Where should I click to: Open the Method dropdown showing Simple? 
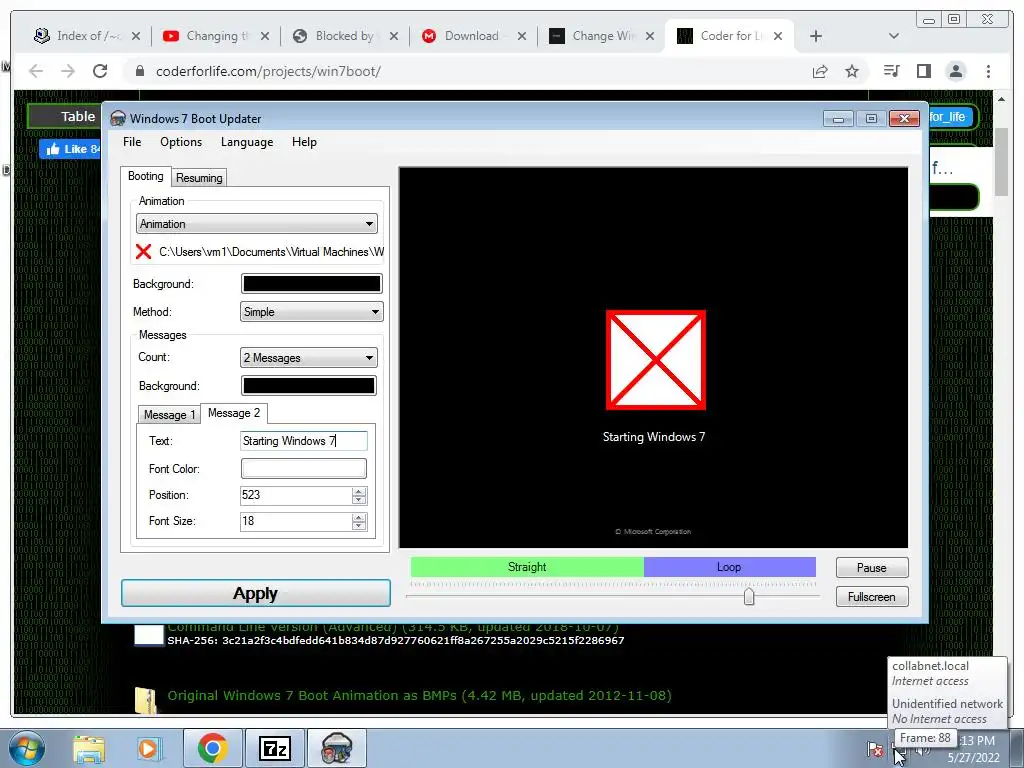pyautogui.click(x=312, y=312)
